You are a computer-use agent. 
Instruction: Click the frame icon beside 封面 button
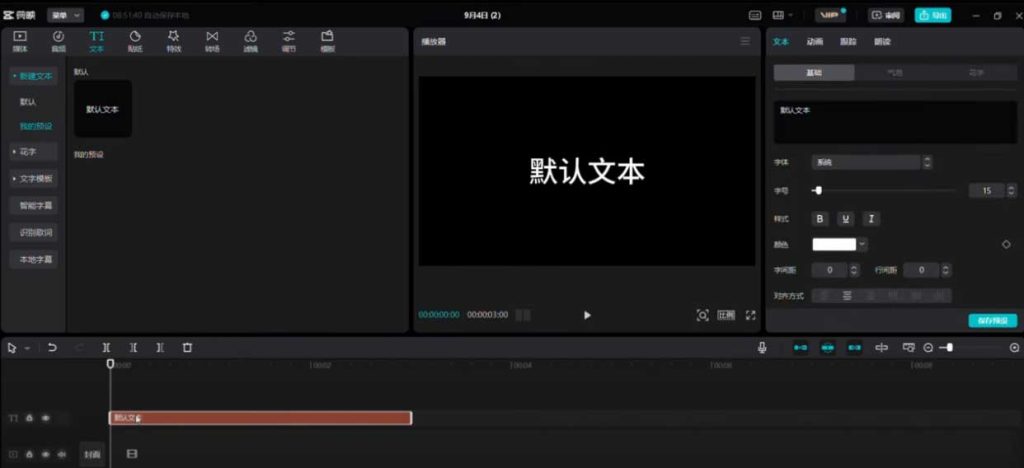point(132,454)
